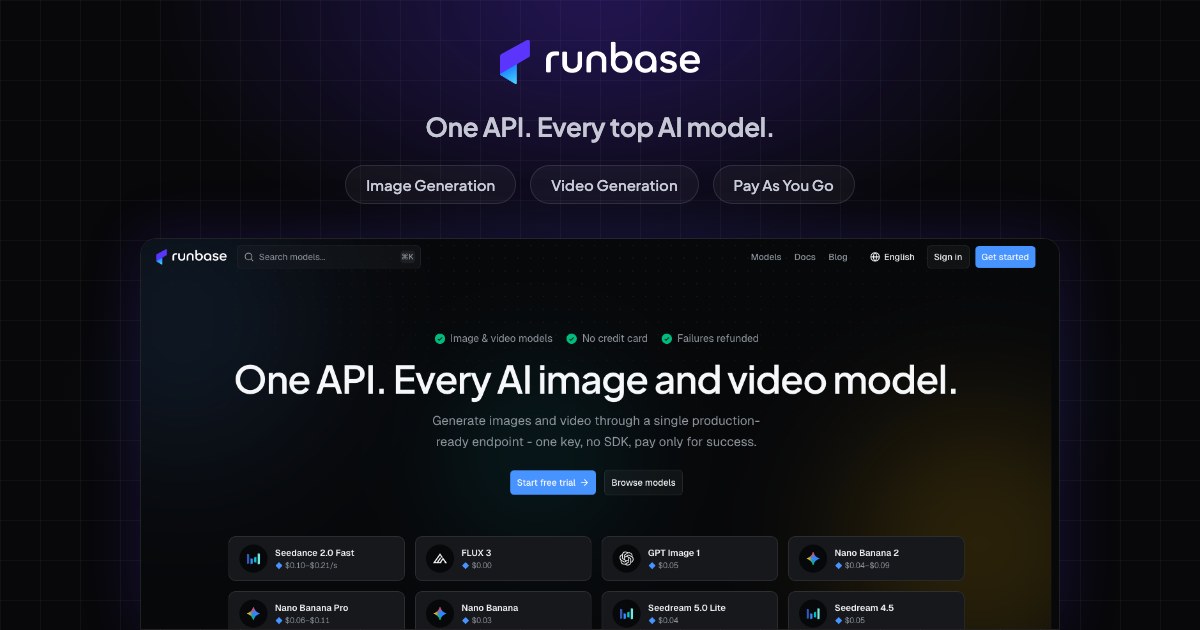Click the Nano Banana model icon
This screenshot has height=630, width=1200.
pyautogui.click(x=440, y=613)
